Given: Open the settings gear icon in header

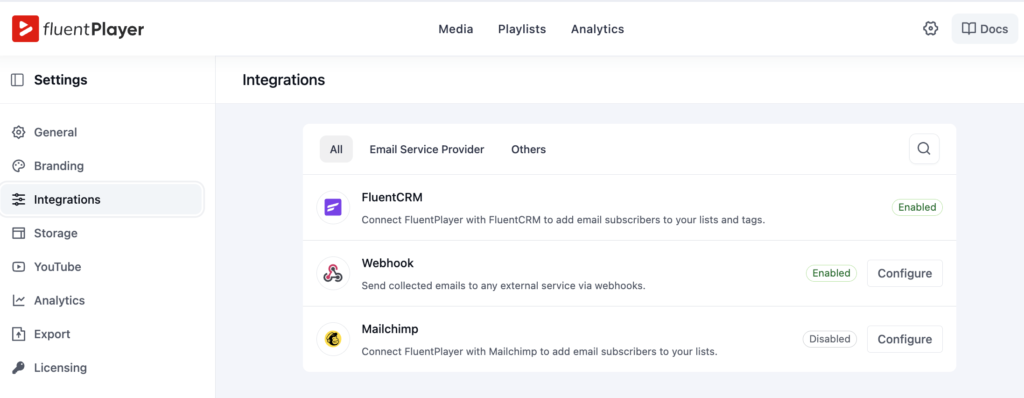Looking at the screenshot, I should (x=931, y=29).
